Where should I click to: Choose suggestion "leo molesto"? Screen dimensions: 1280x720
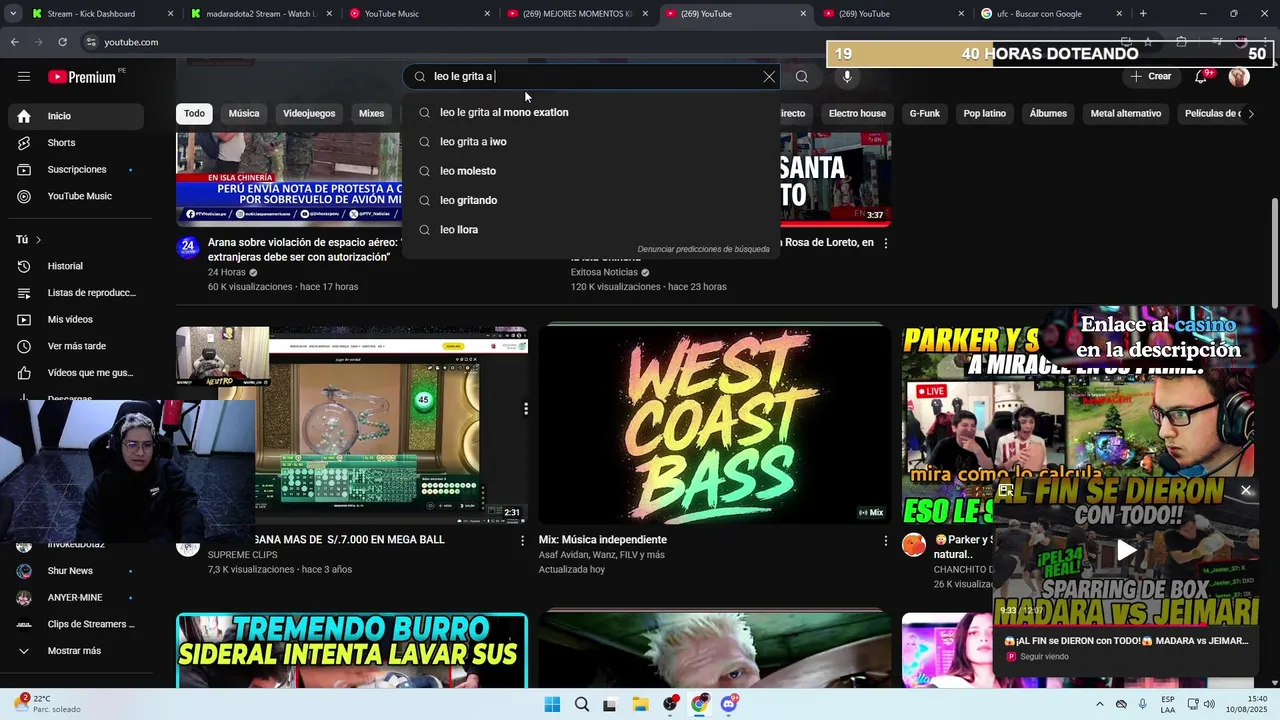[x=590, y=171]
